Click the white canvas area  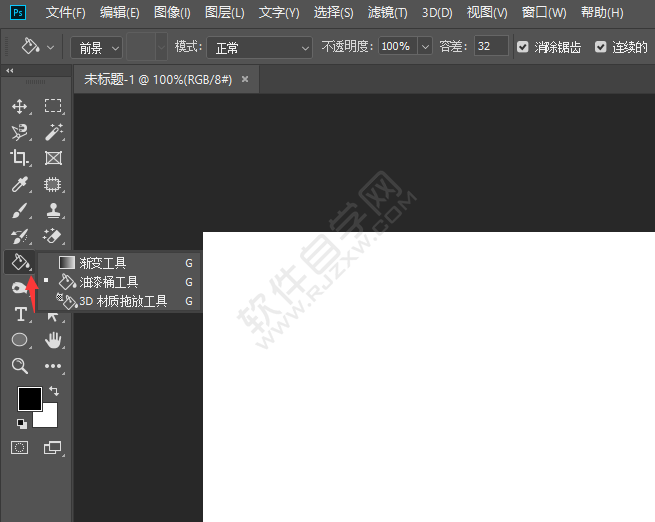[x=429, y=377]
